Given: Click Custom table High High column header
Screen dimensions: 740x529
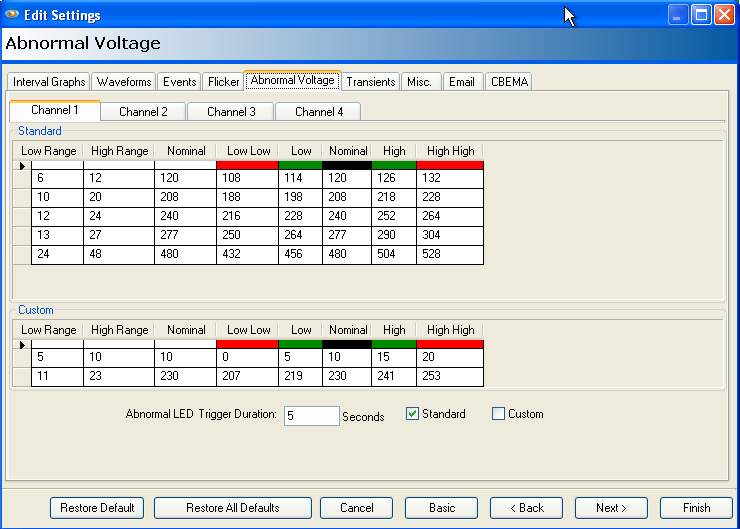Looking at the screenshot, I should [x=450, y=330].
